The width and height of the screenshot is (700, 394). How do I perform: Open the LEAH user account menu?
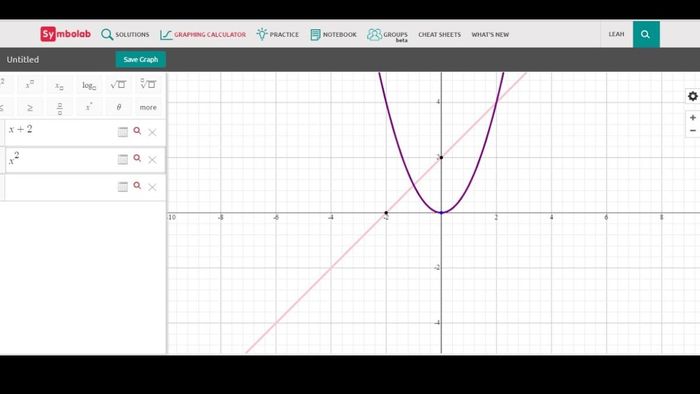[x=616, y=34]
